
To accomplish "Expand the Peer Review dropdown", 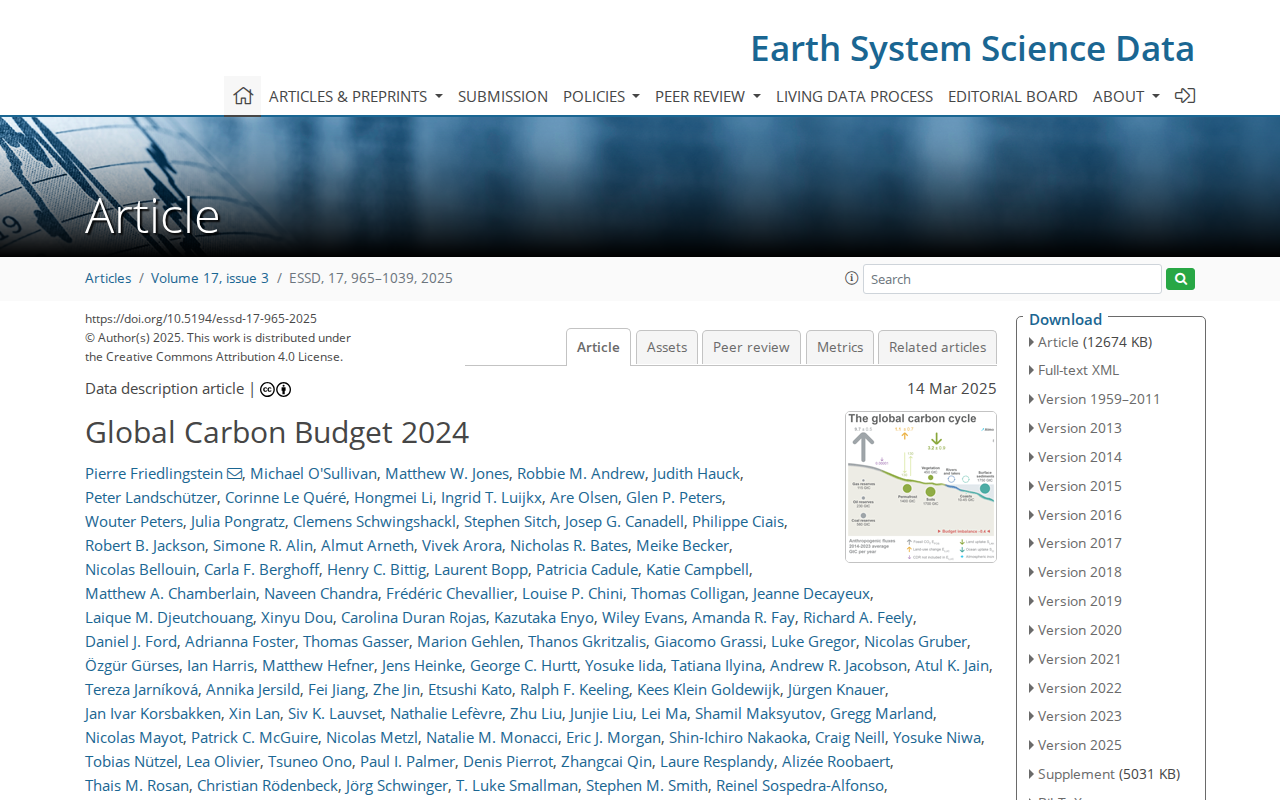I will (x=708, y=96).
